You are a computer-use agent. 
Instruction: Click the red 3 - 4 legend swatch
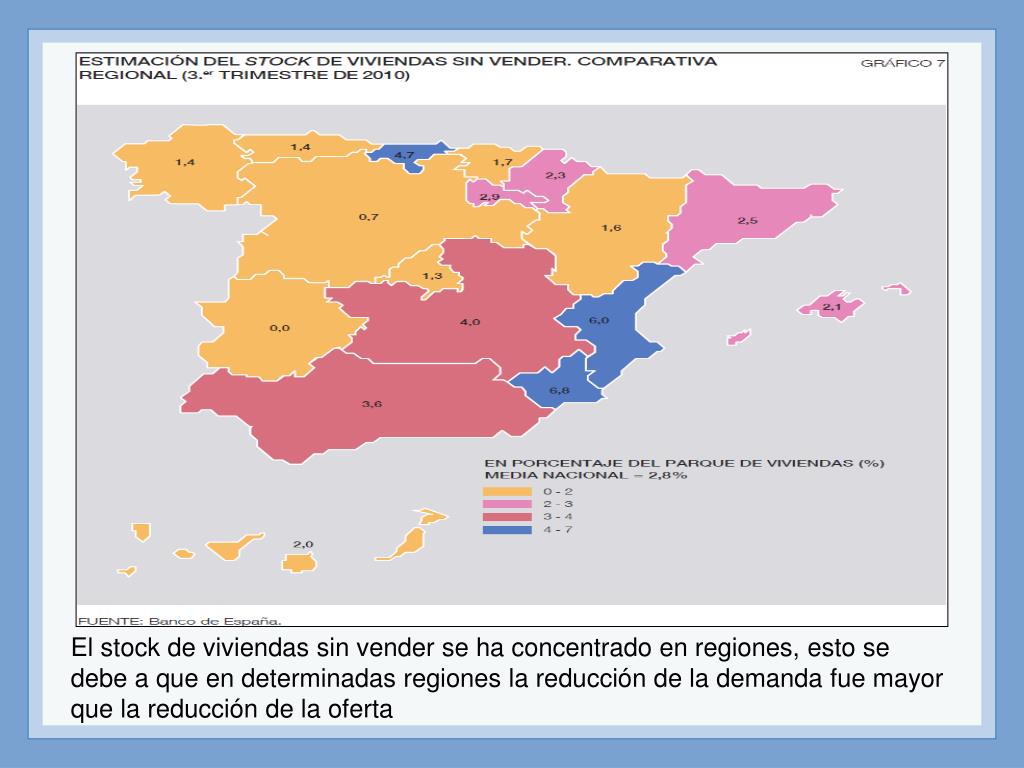pos(507,517)
